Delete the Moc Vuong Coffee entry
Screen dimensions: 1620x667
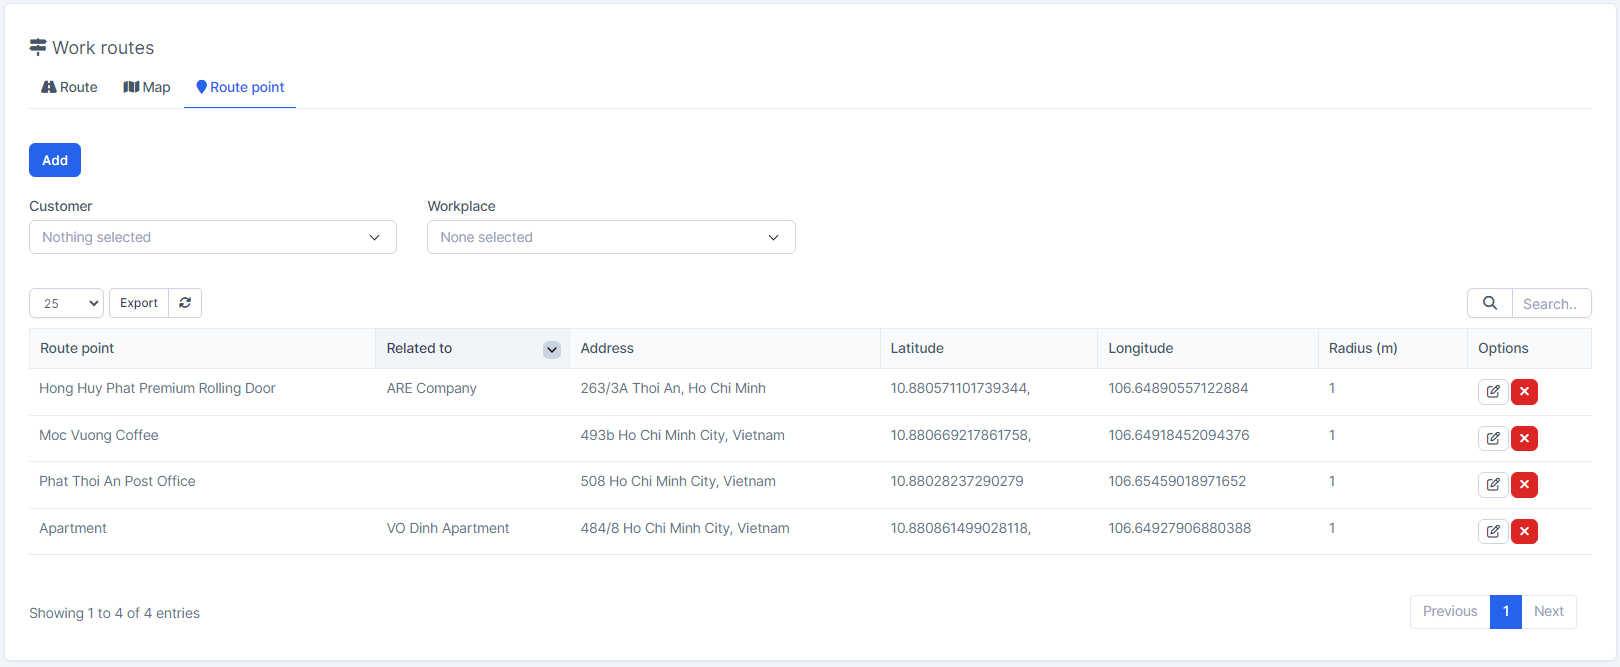1524,438
